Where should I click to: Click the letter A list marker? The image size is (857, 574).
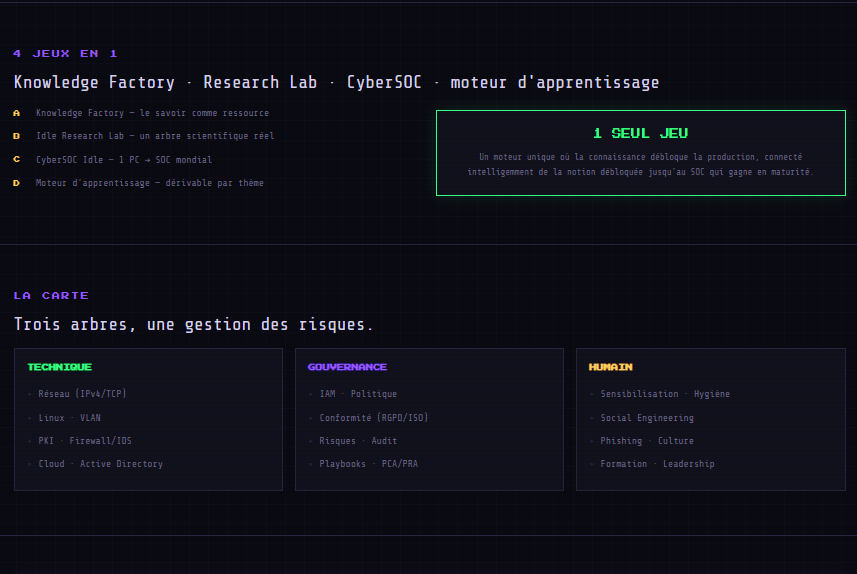click(16, 113)
